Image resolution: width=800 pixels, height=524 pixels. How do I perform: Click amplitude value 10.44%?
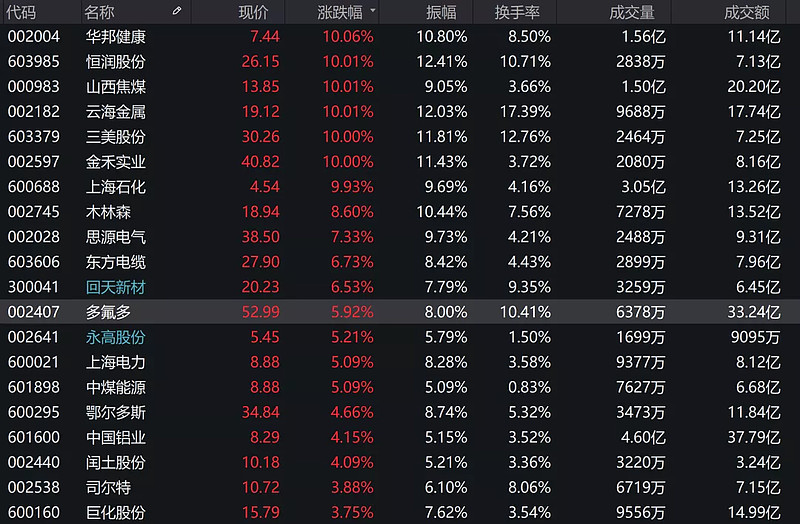point(442,212)
